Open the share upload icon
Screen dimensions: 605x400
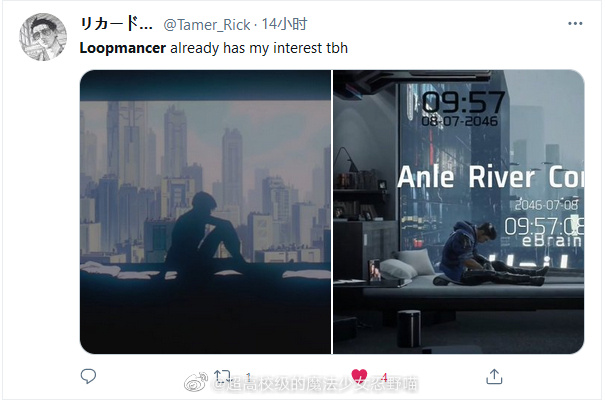click(494, 376)
